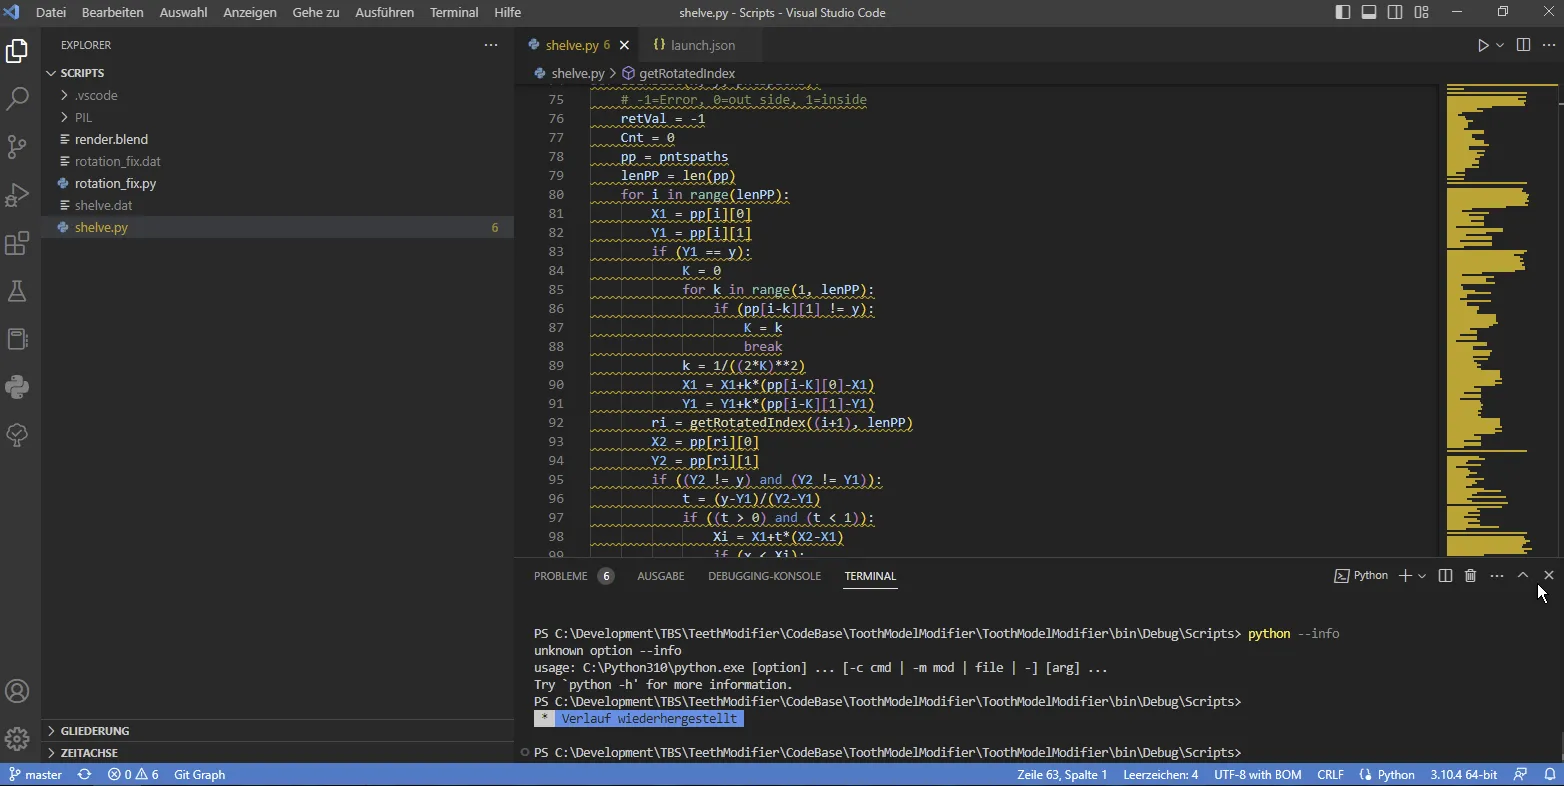Click the getRotatedIndex breadcrumb
Screen dimensions: 1564x786
point(679,73)
